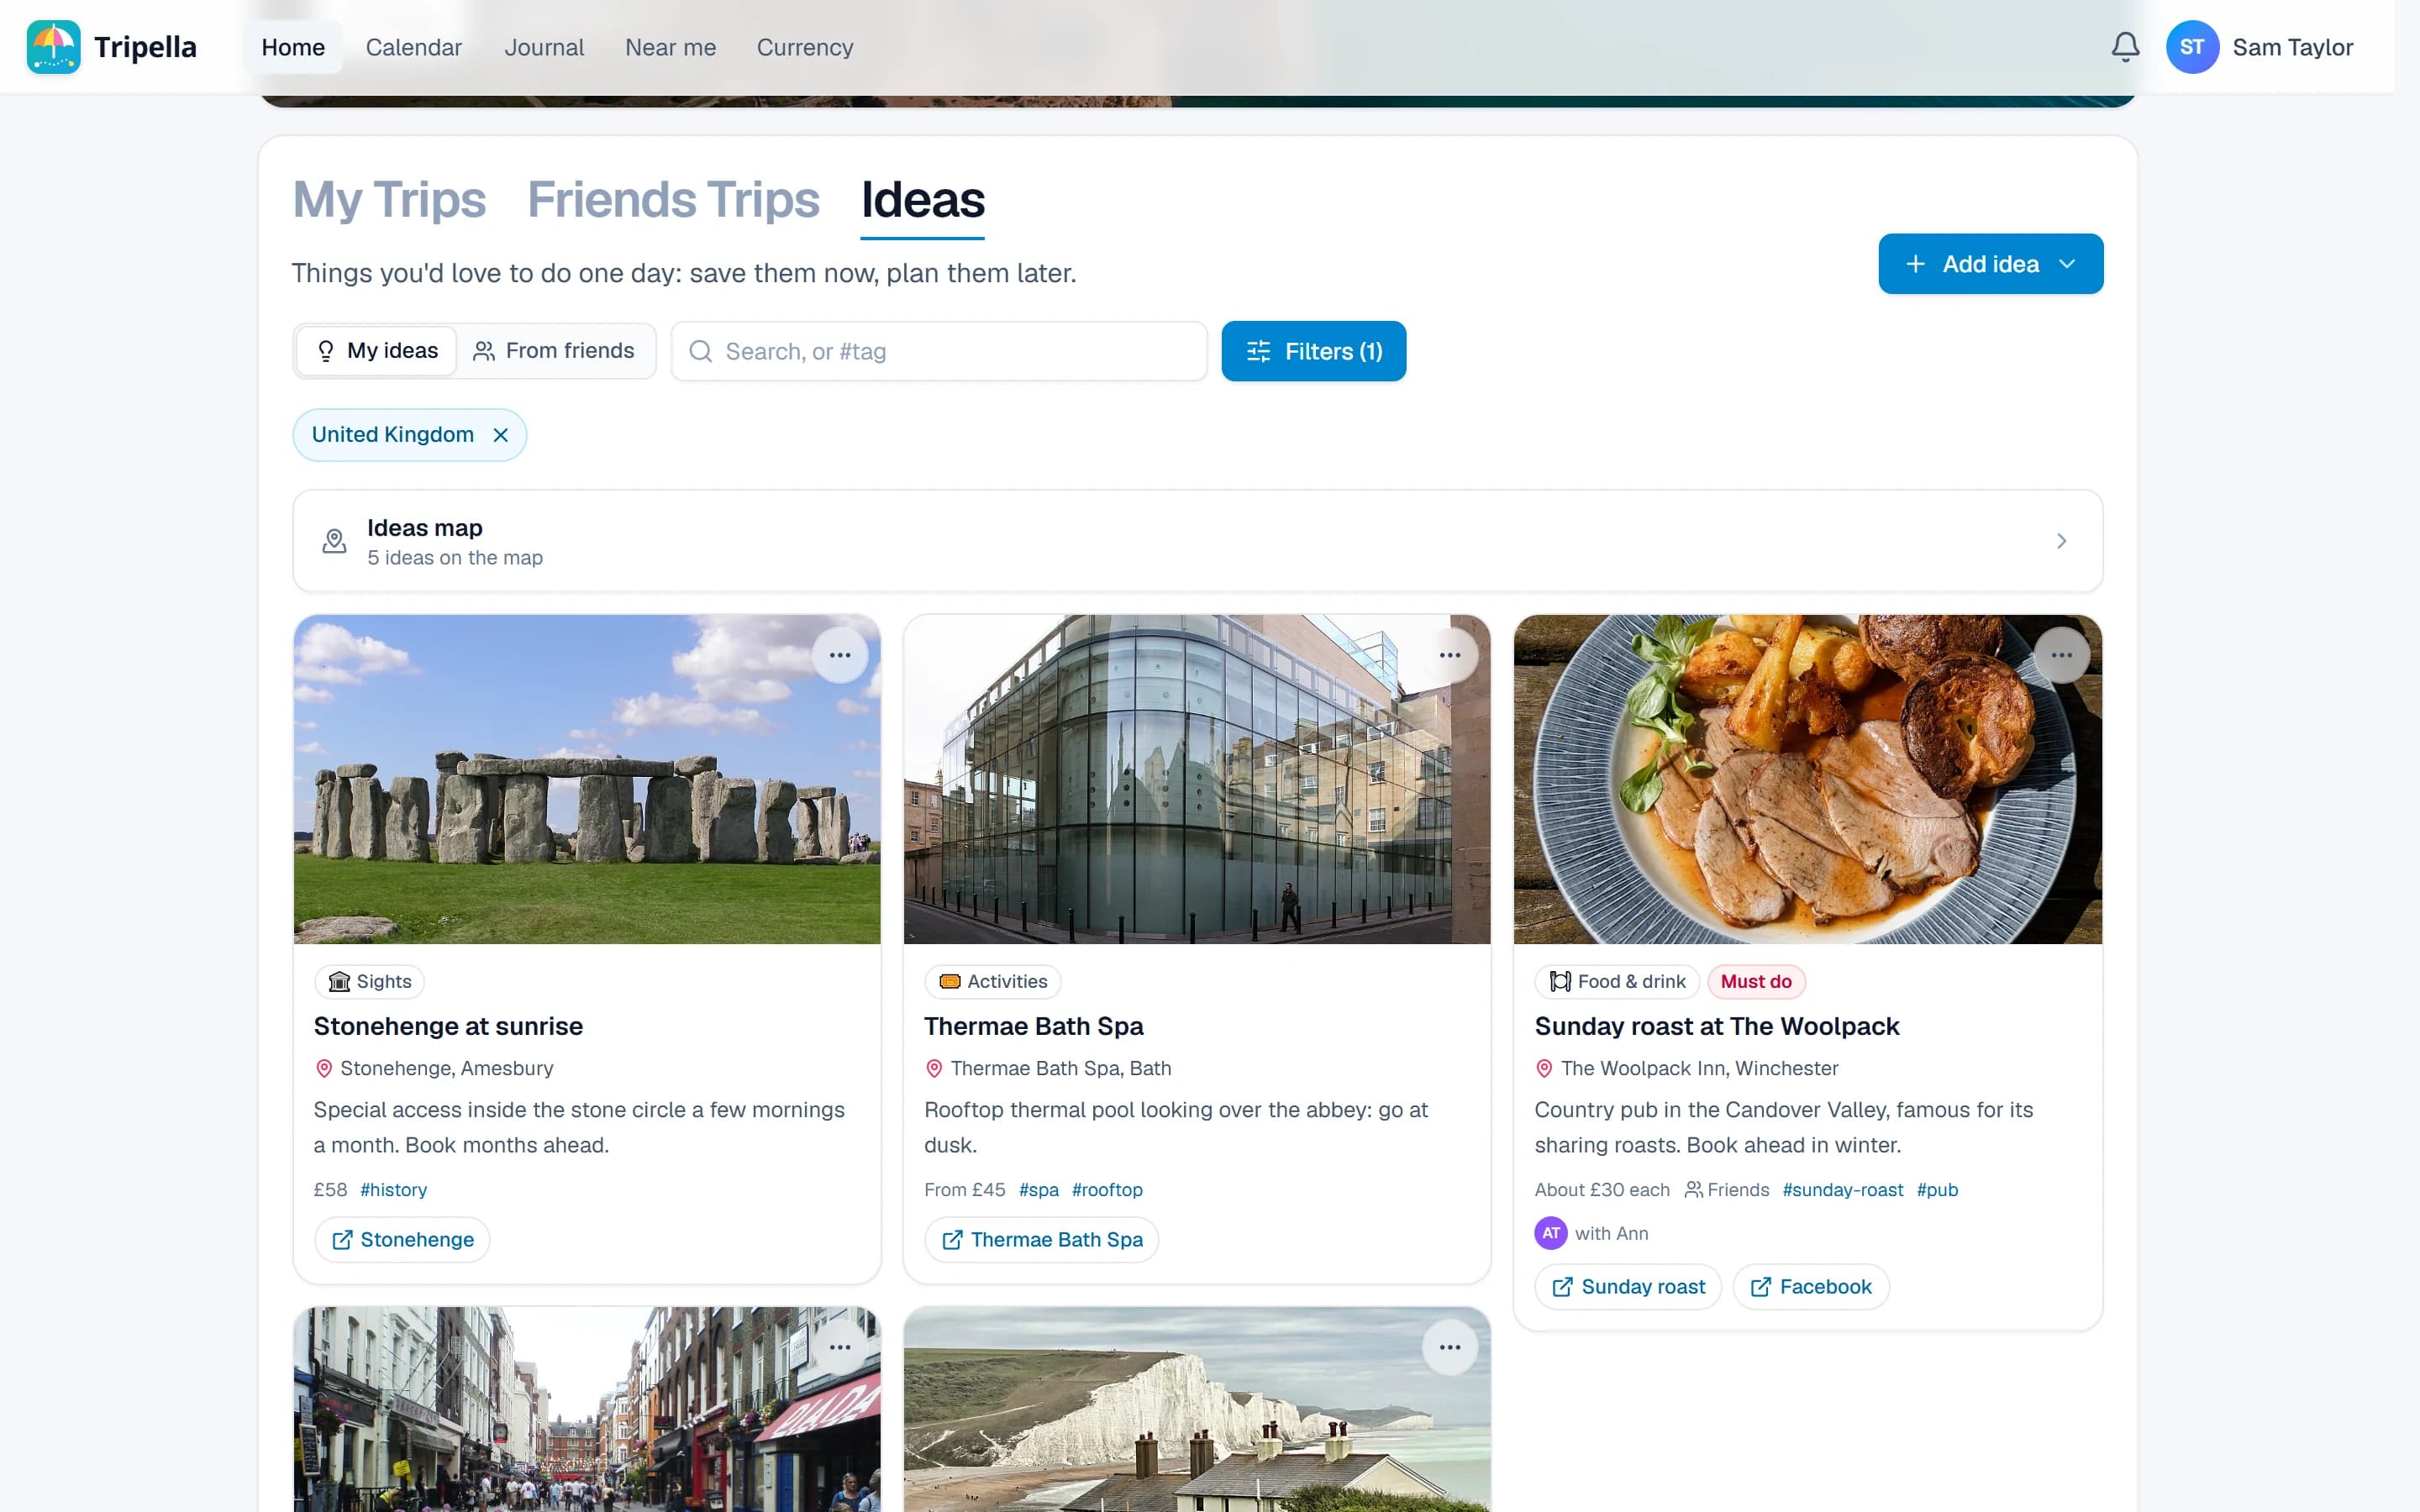
Task: Click the magnifier icon in search box
Action: pos(701,351)
